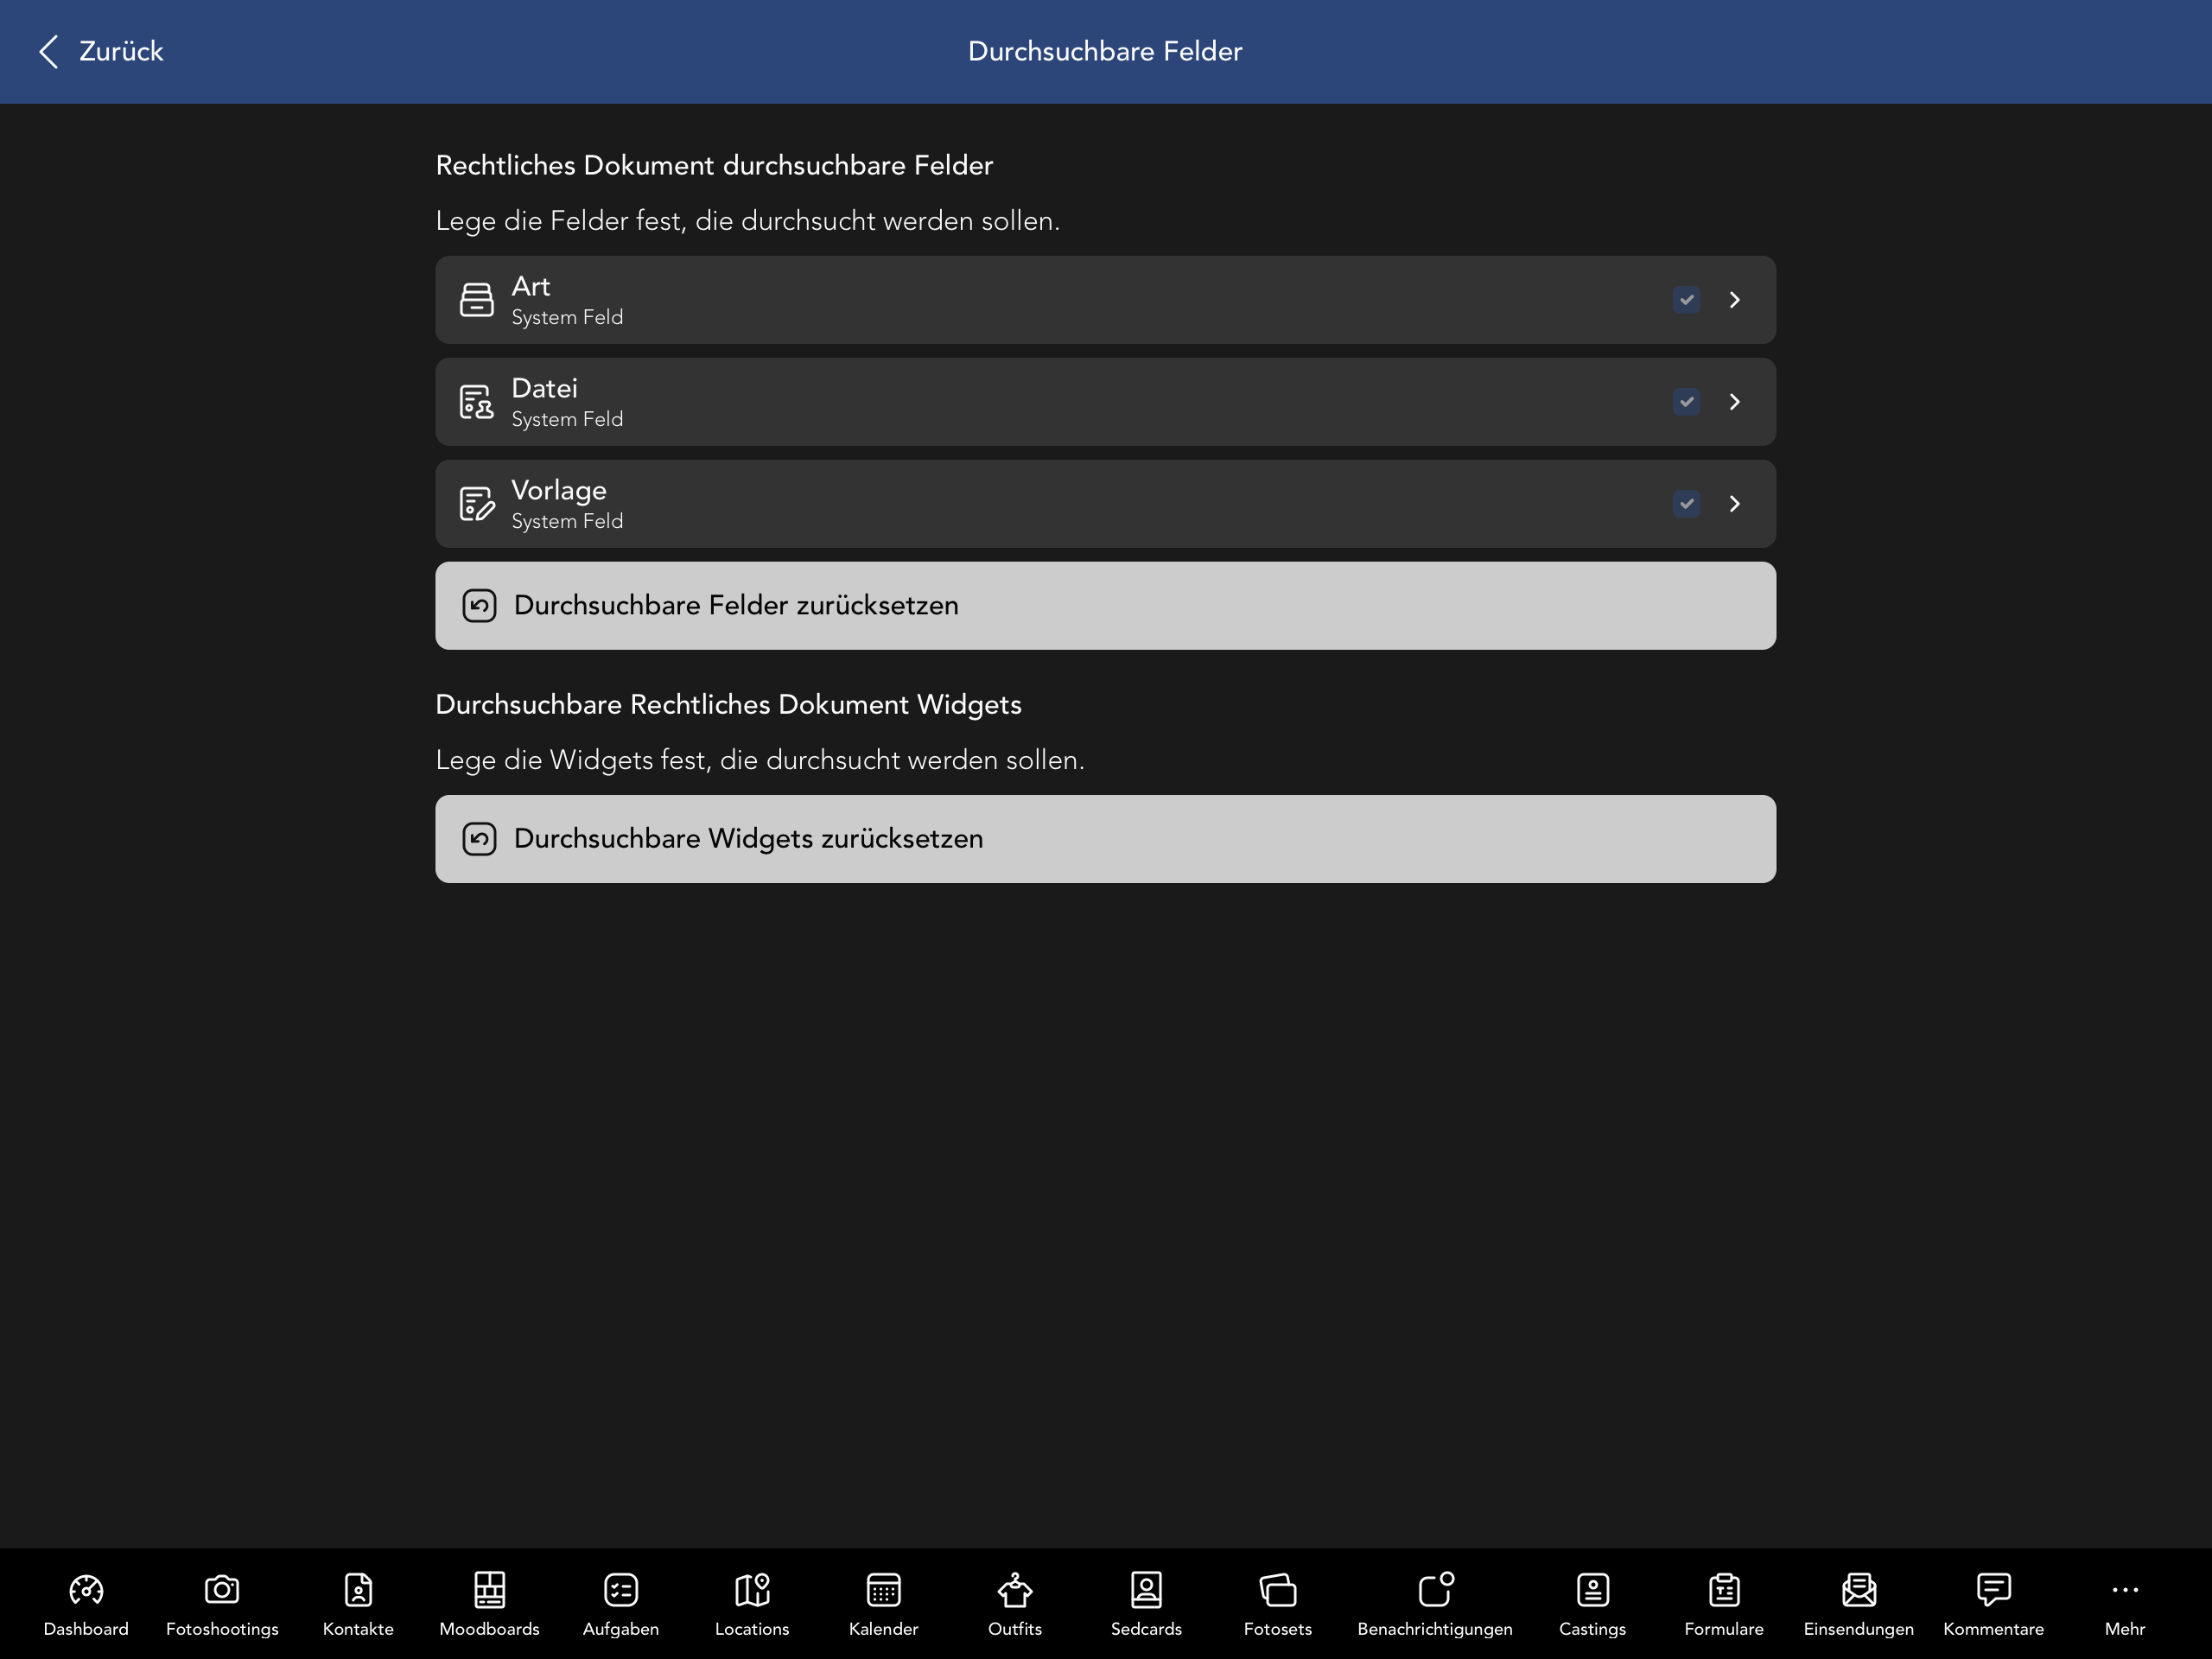This screenshot has height=1659, width=2212.
Task: Open the Locations section
Action: [752, 1601]
